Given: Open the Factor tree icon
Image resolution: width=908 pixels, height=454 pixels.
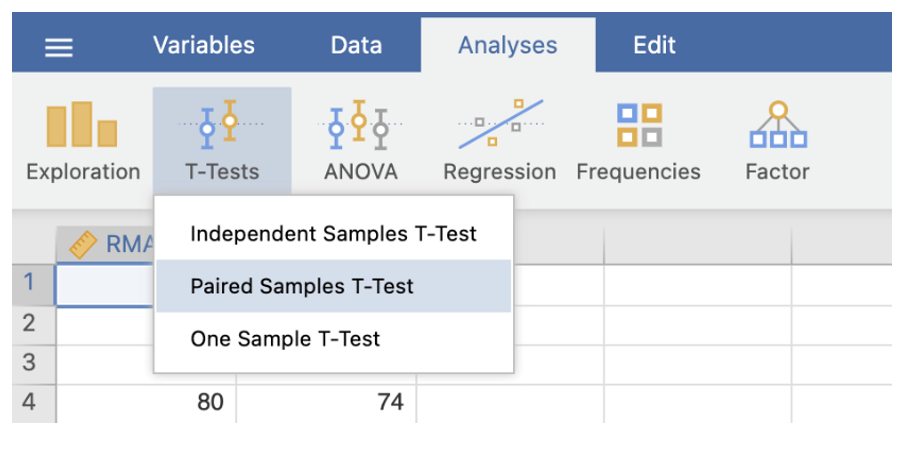Looking at the screenshot, I should 777,125.
